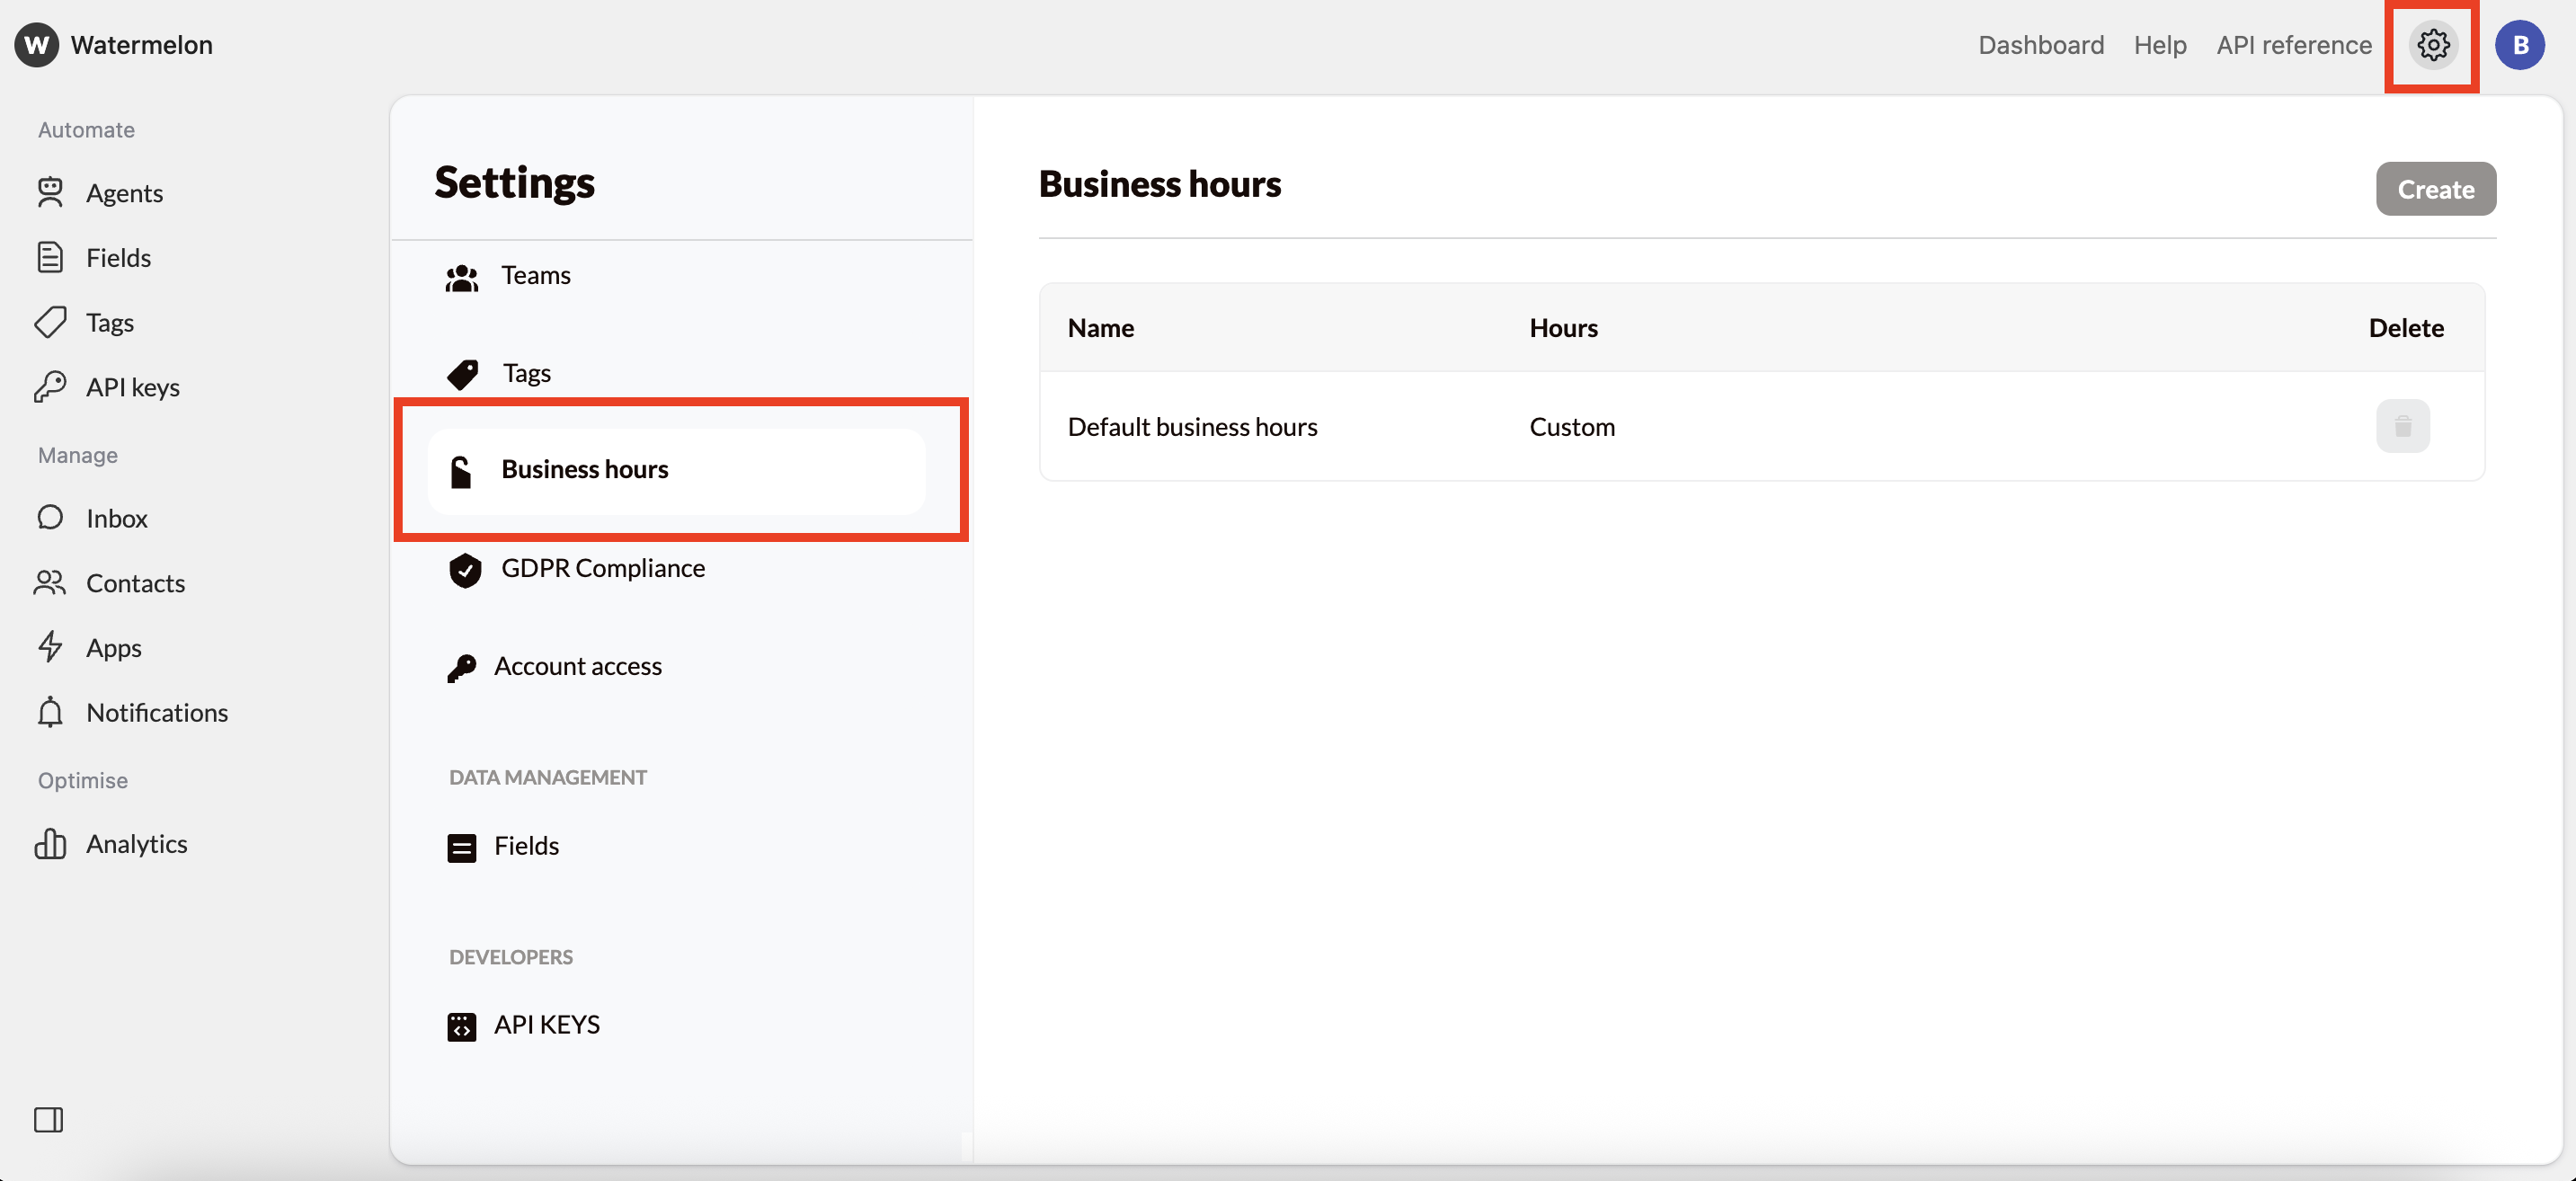Viewport: 2576px width, 1181px height.
Task: Open Apps lightning item in sidebar
Action: [113, 648]
